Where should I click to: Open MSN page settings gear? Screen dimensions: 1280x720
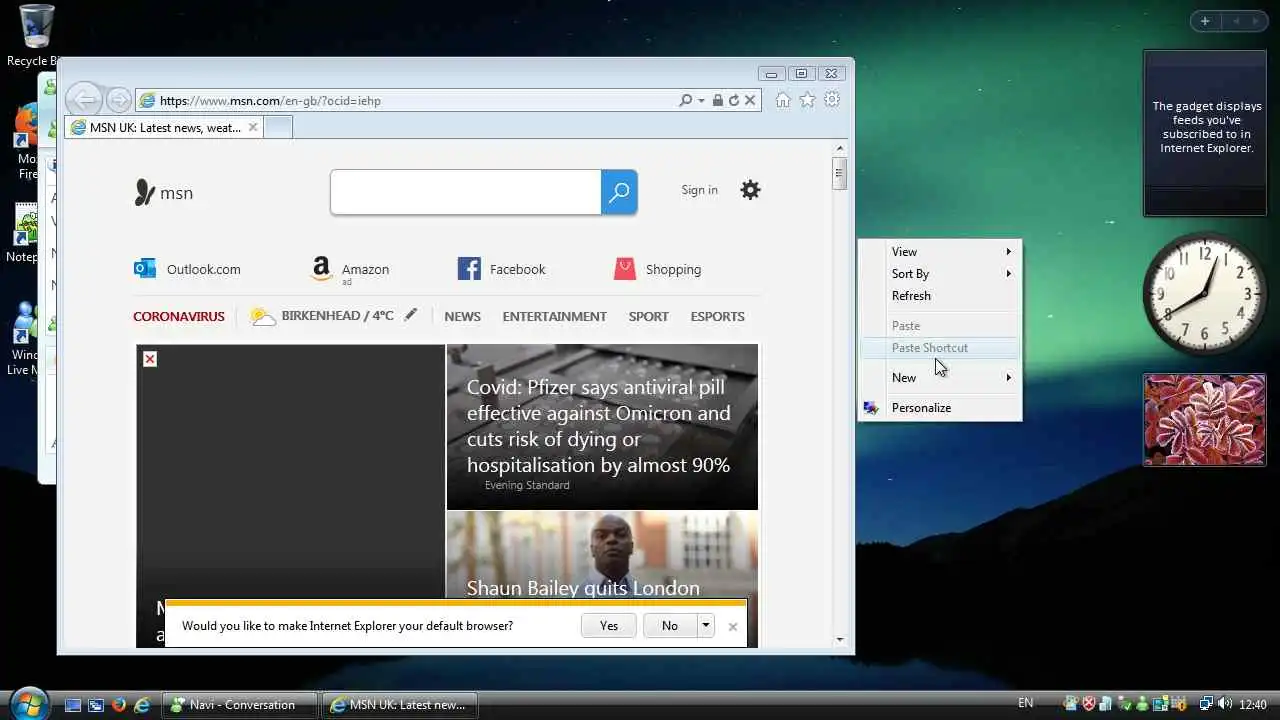(x=750, y=190)
